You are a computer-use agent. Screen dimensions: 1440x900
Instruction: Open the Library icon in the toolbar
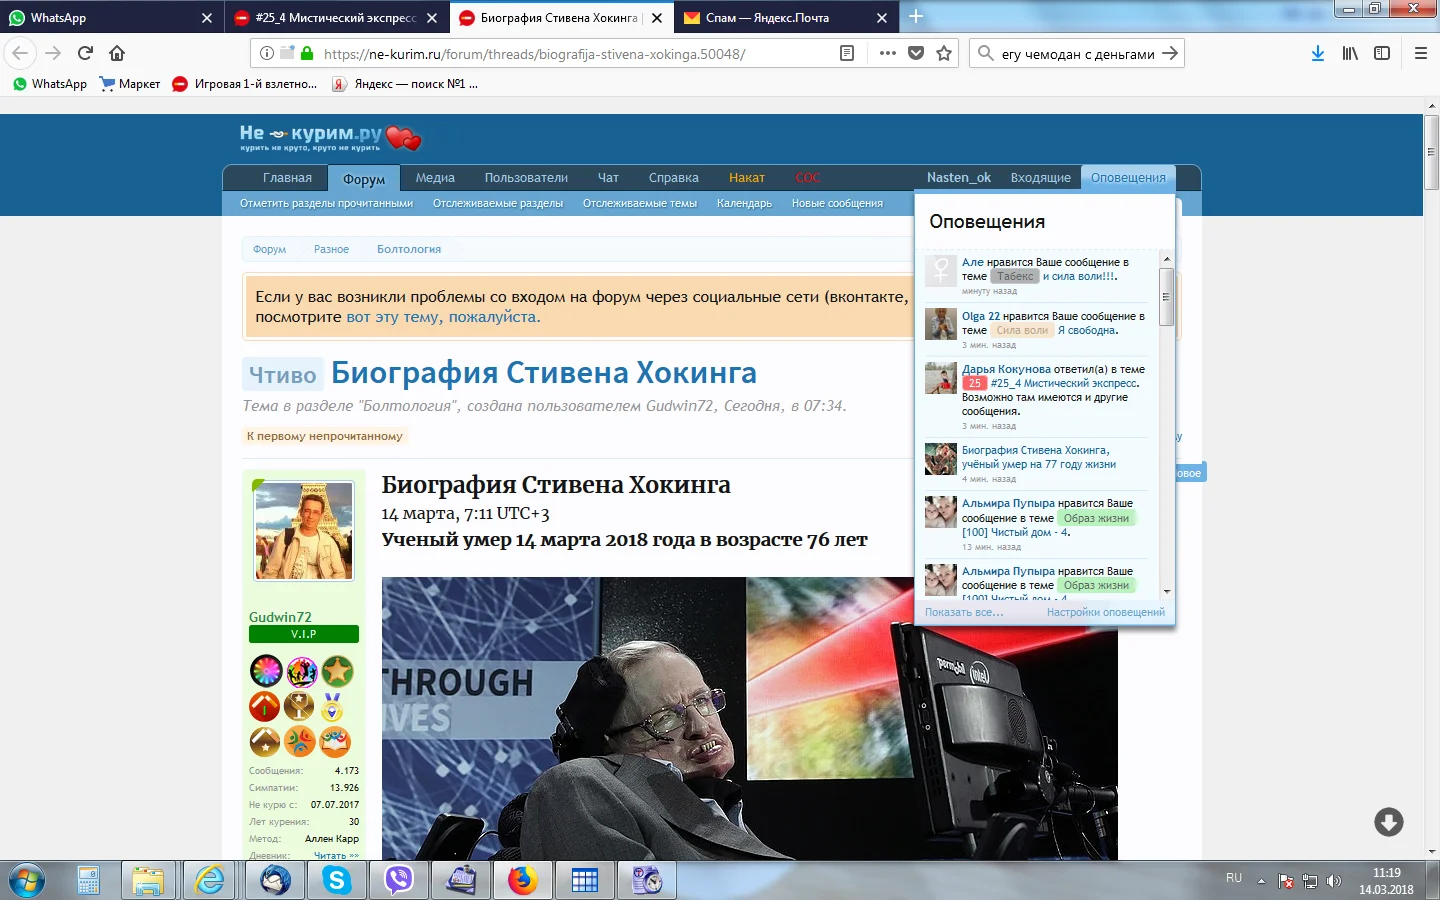[x=1350, y=53]
